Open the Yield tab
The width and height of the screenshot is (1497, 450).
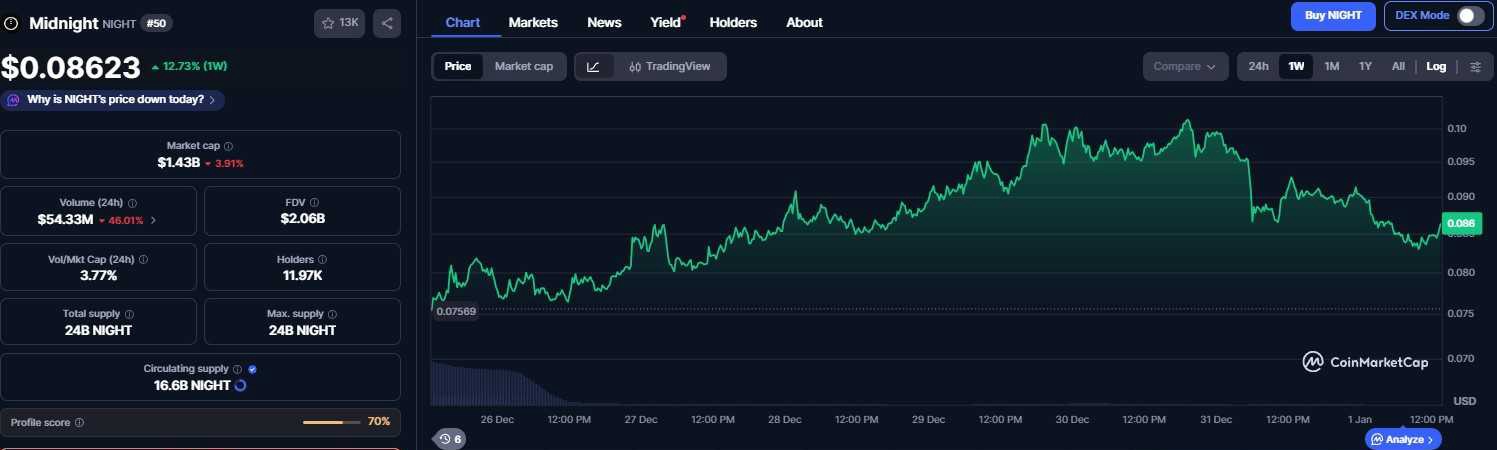click(x=665, y=22)
